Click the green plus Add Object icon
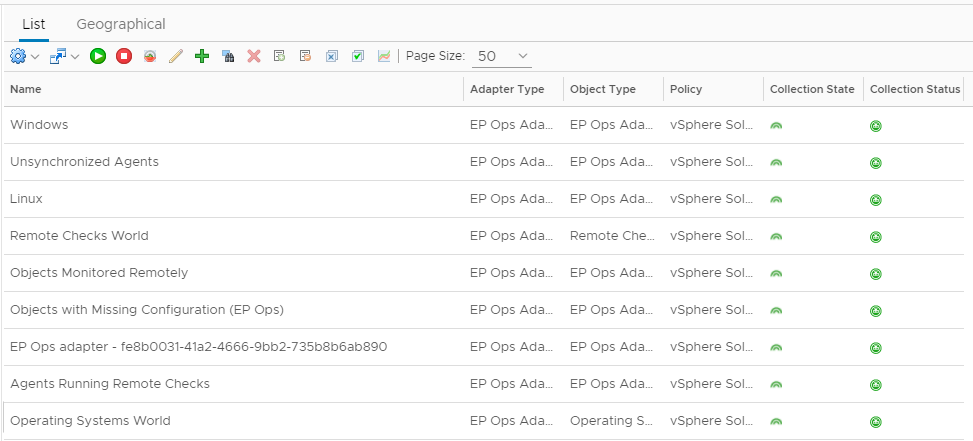This screenshot has height=441, width=973. click(202, 57)
